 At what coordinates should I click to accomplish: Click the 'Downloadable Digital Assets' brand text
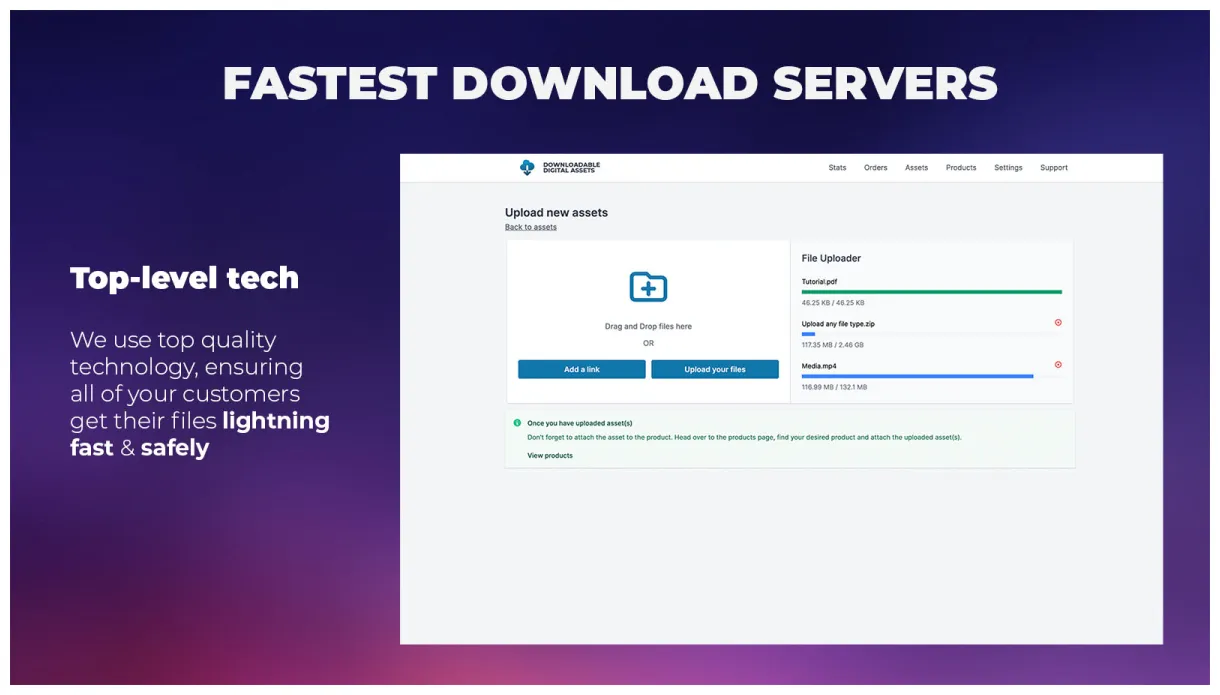[571, 168]
